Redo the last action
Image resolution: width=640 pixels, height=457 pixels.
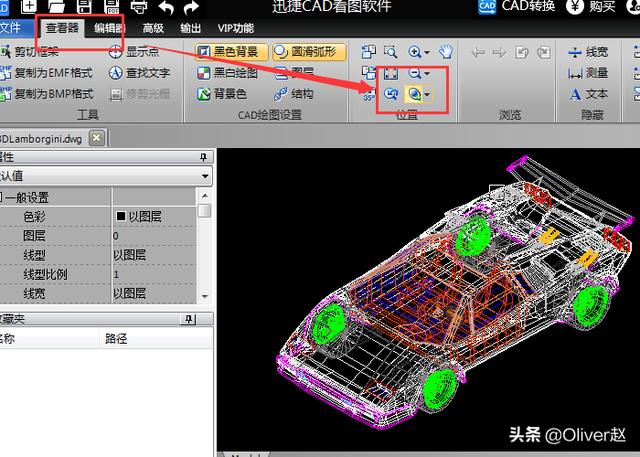tap(191, 7)
